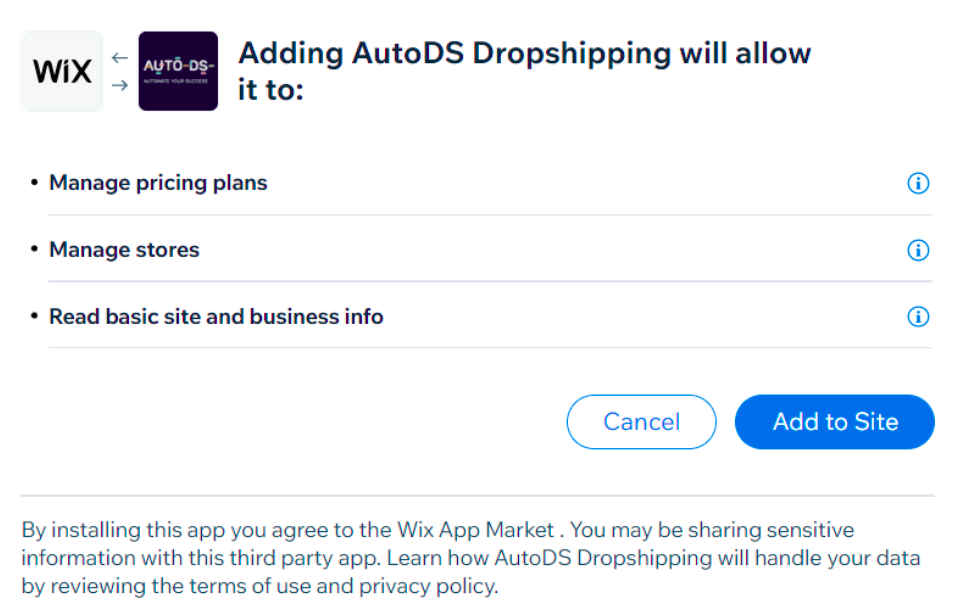Select the Manage stores permission text

click(125, 250)
